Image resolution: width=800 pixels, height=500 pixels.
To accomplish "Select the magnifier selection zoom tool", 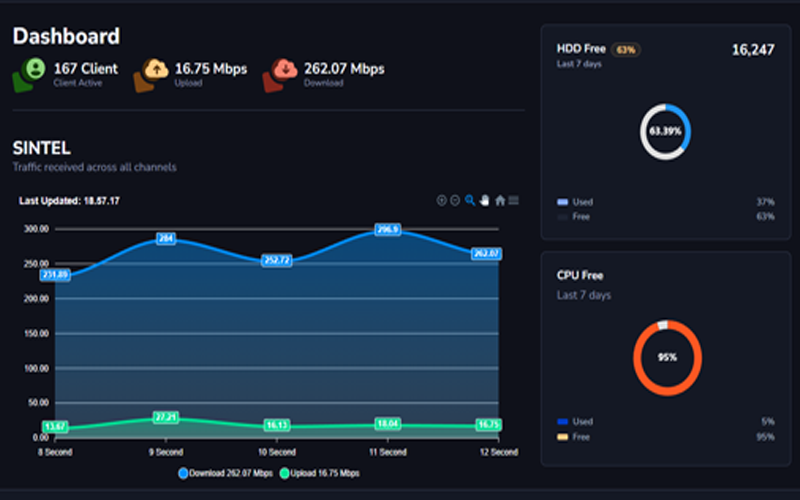I will coord(470,201).
